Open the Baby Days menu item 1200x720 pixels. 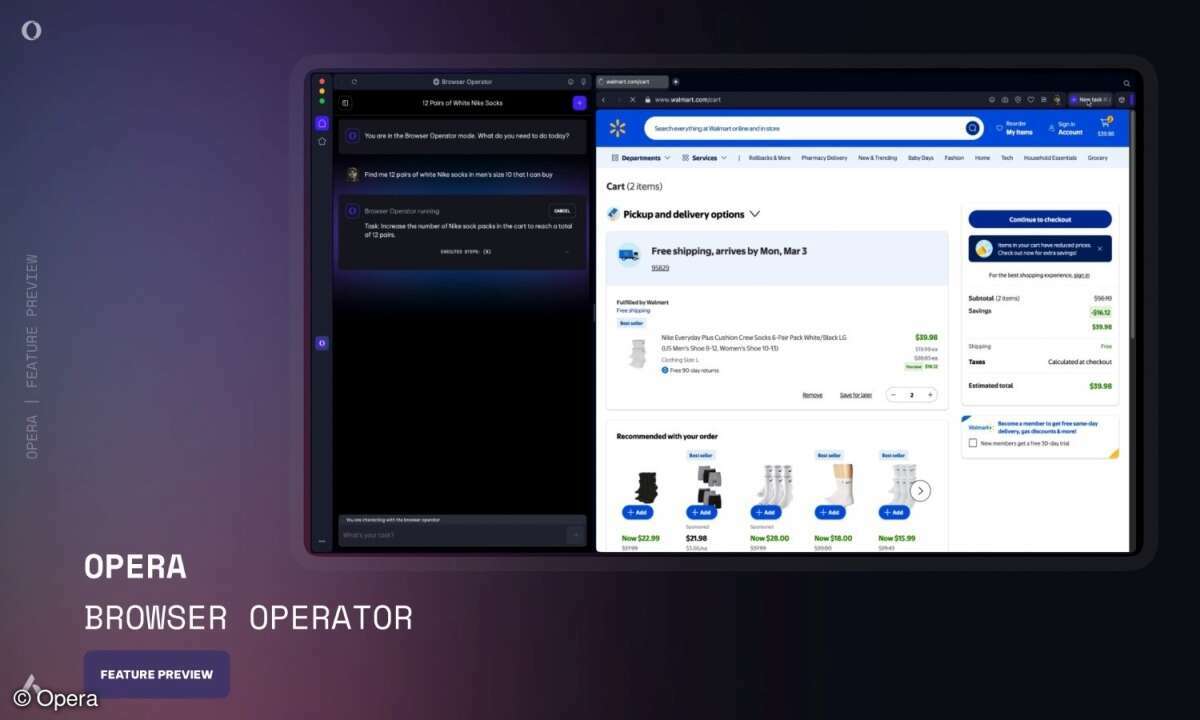pos(920,158)
